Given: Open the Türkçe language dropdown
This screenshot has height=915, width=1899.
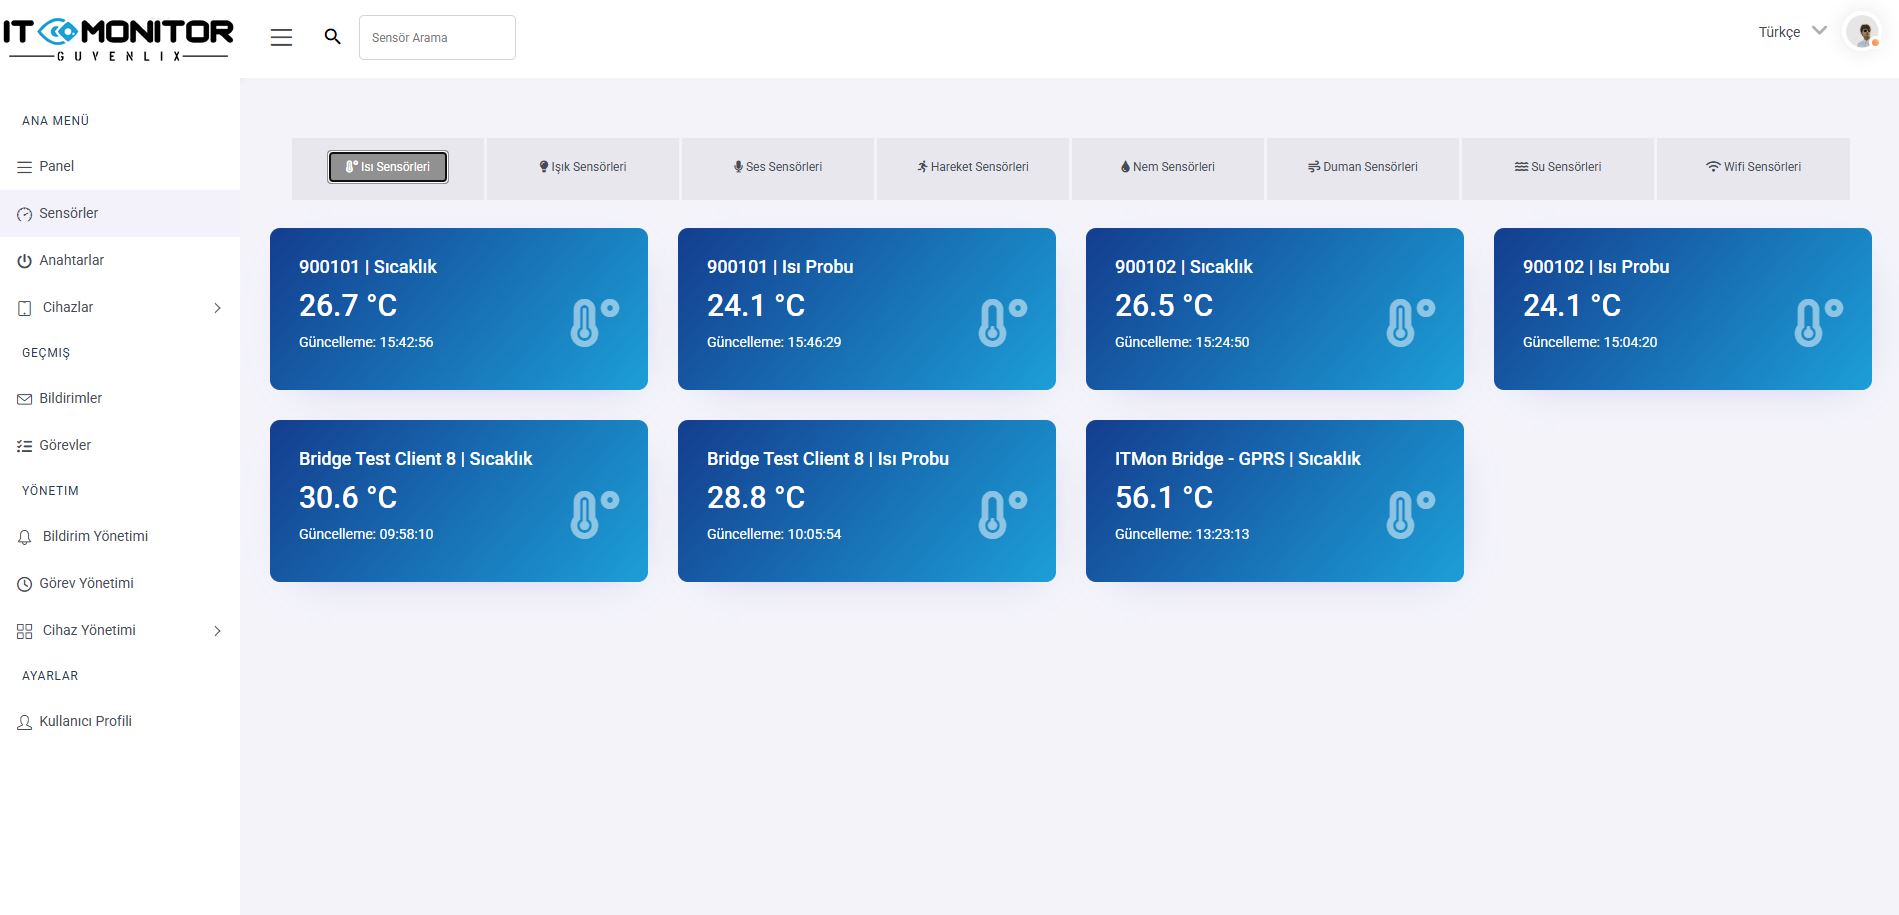Looking at the screenshot, I should (x=1792, y=32).
